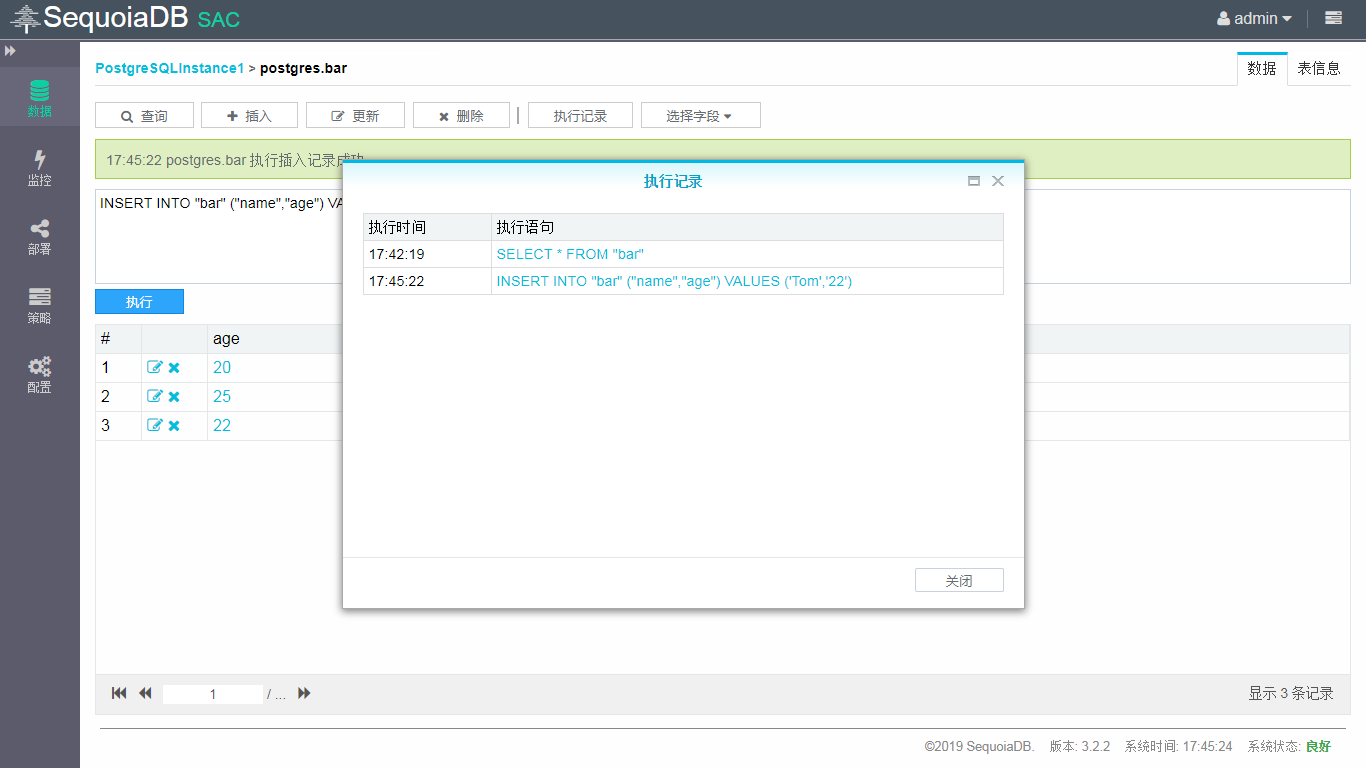This screenshot has height=768, width=1366.
Task: Edit row 2 with pencil icon
Action: coord(154,396)
